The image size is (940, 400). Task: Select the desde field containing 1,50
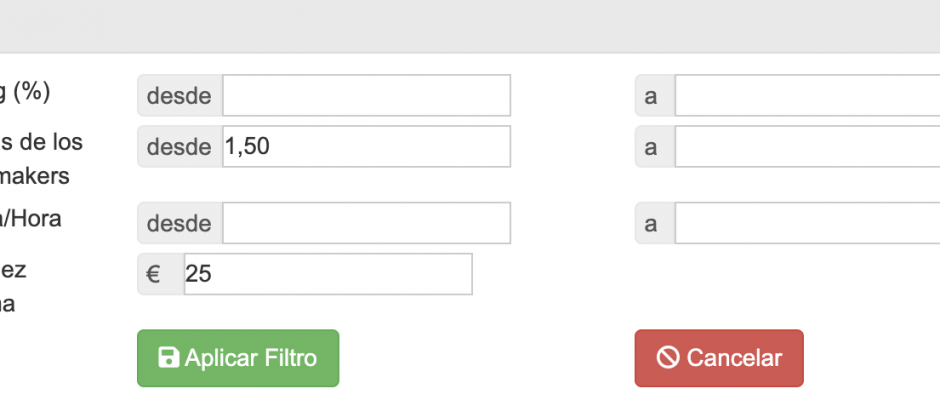pyautogui.click(x=366, y=146)
